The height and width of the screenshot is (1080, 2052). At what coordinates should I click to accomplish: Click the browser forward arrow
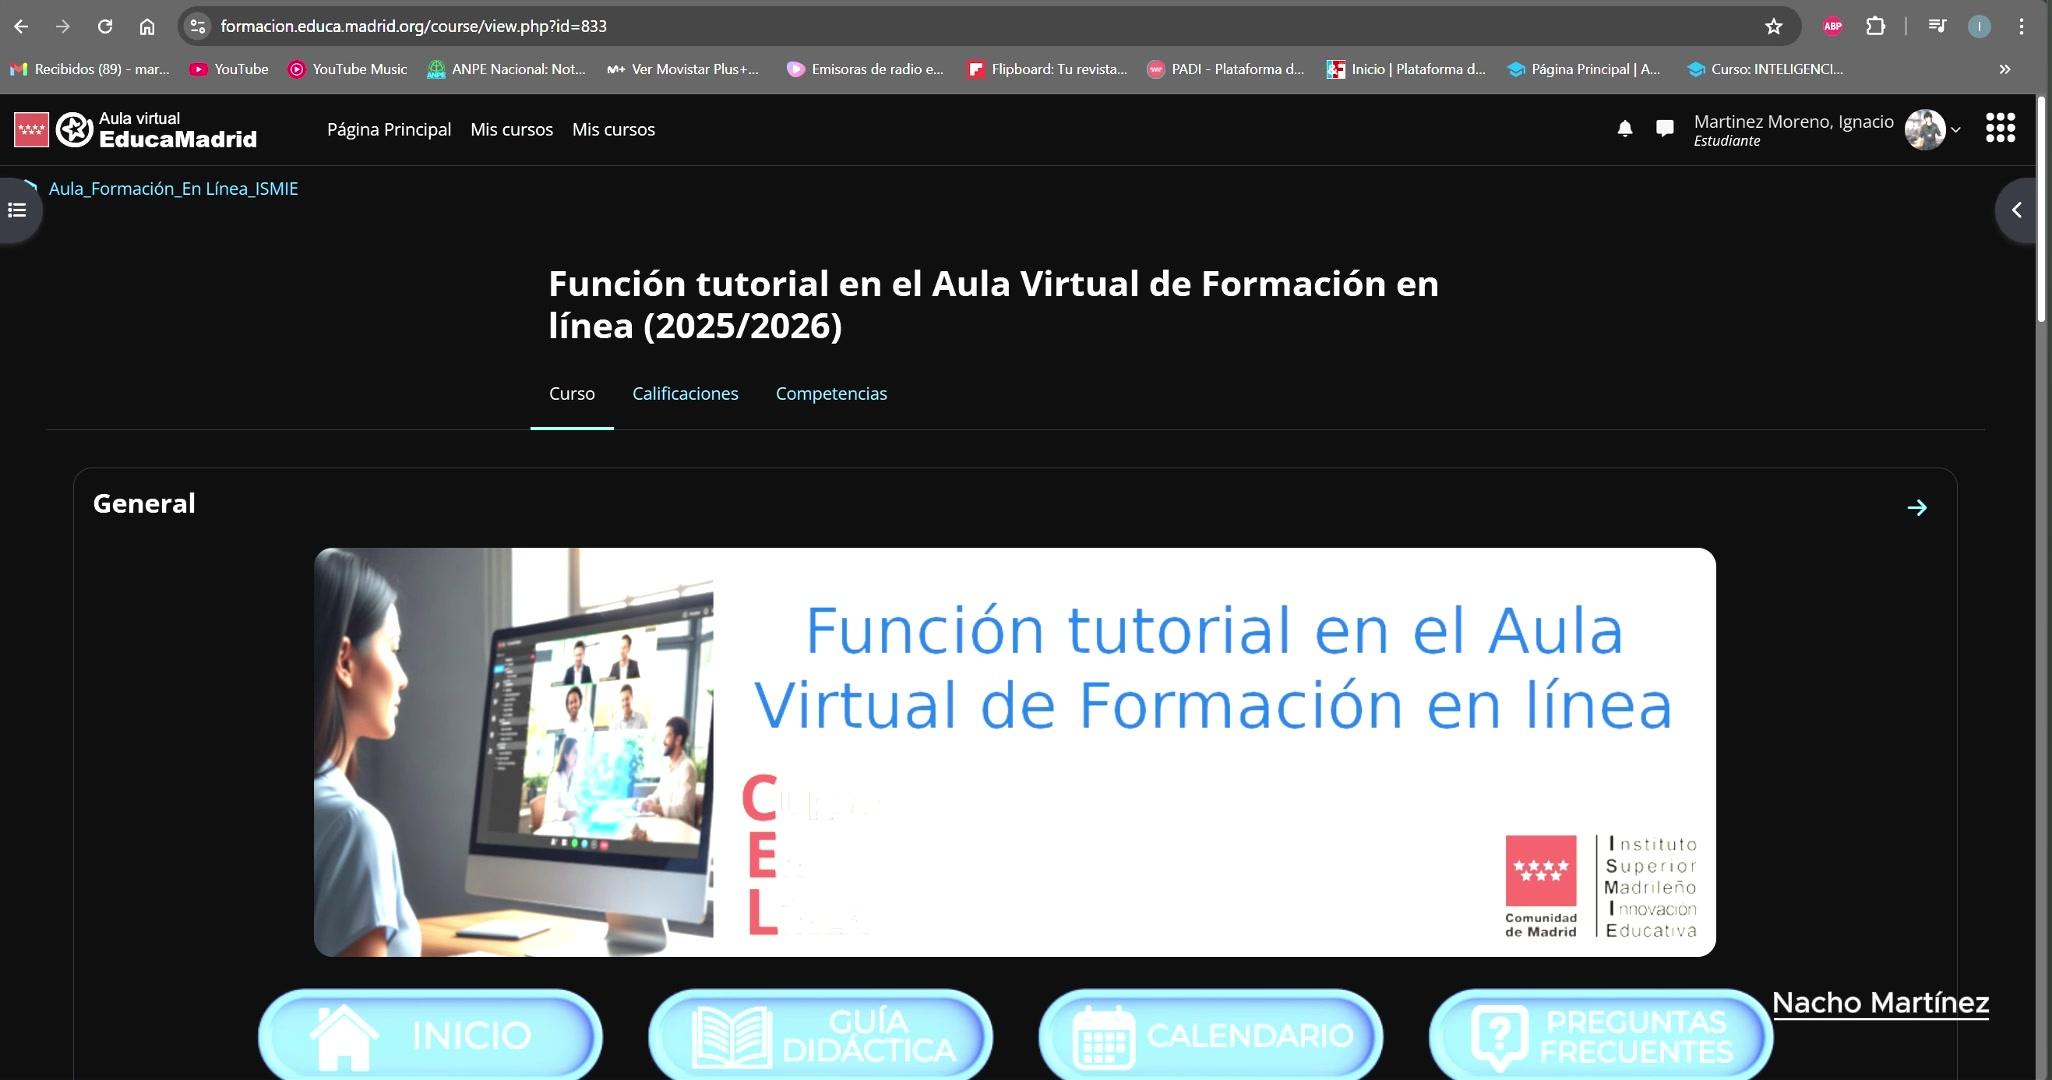click(63, 27)
